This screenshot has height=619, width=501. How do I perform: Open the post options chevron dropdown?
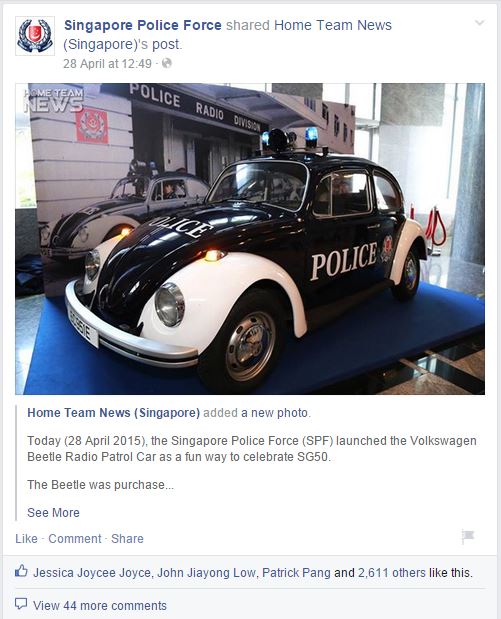479,23
